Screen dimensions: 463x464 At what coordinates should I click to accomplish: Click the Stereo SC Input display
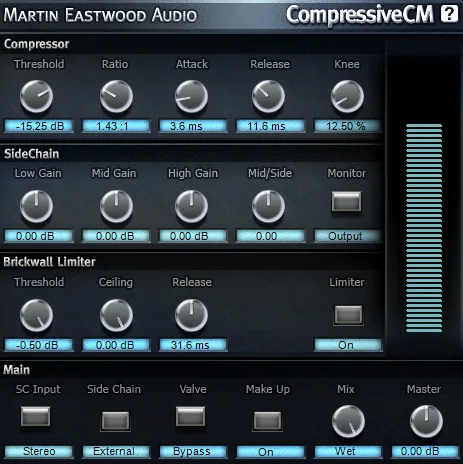pyautogui.click(x=39, y=452)
